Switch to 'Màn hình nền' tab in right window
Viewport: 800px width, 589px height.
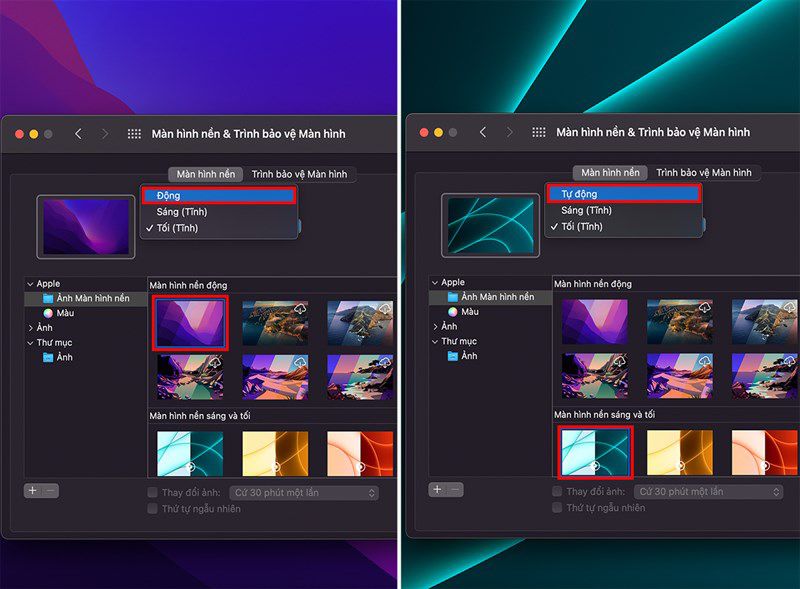610,173
